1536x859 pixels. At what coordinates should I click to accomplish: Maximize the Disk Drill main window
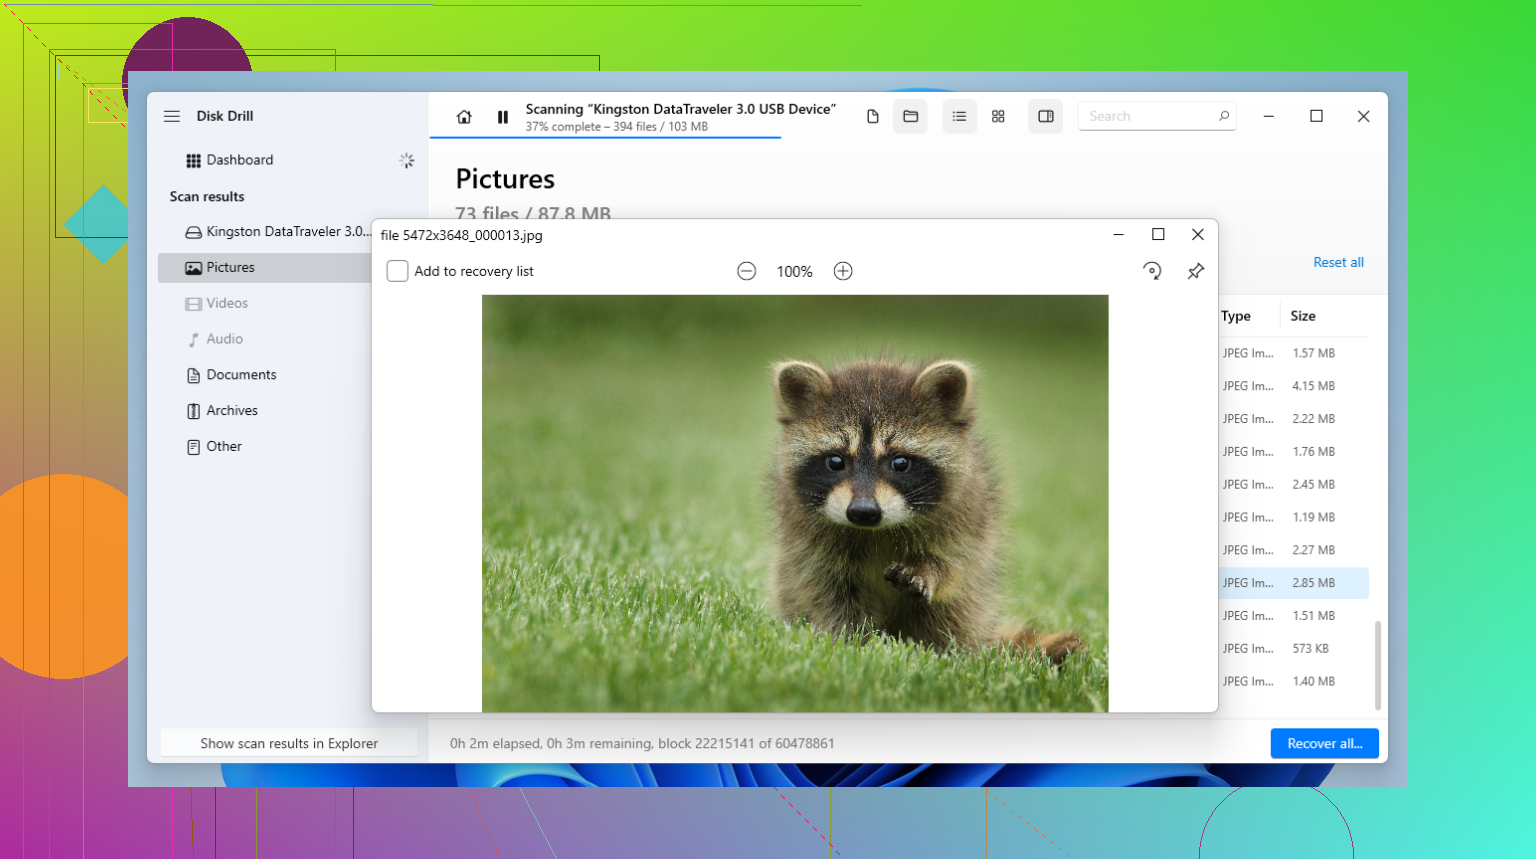(x=1316, y=116)
